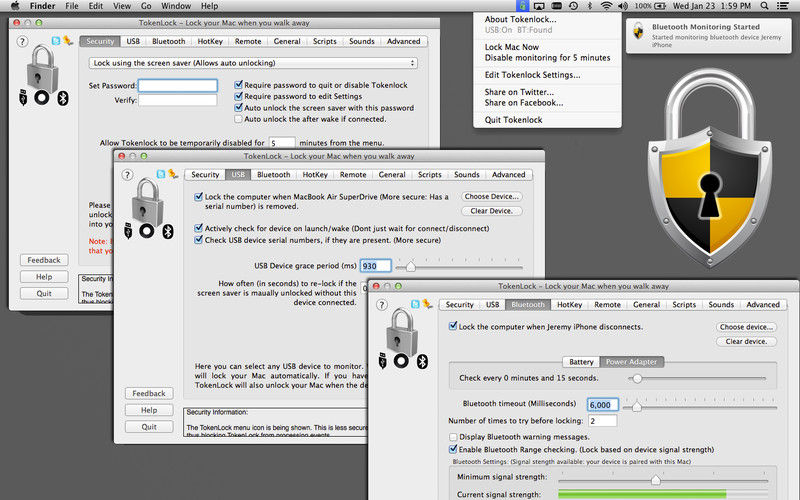800x500 pixels.
Task: Click the Set Password field
Action: [178, 85]
